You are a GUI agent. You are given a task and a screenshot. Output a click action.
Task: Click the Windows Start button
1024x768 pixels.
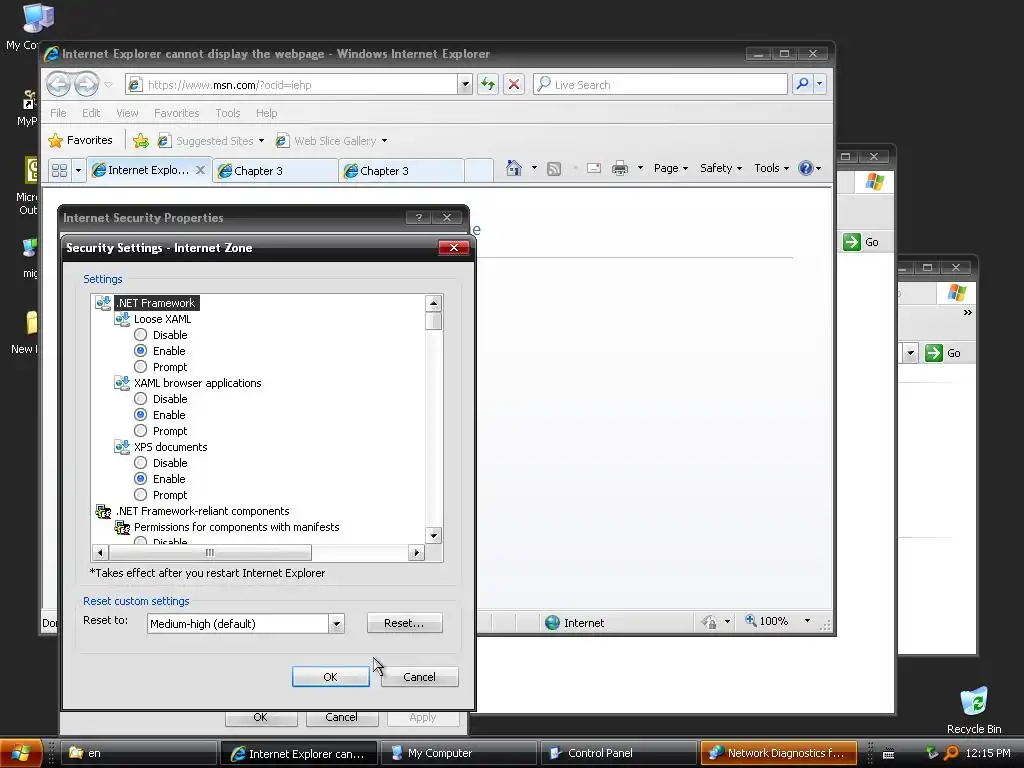[22, 753]
